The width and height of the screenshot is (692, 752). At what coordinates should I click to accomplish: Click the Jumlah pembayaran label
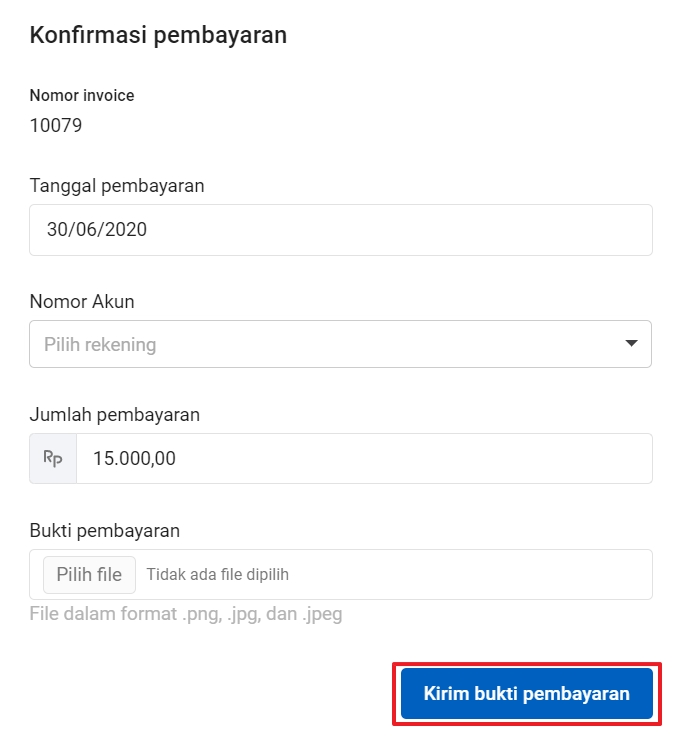coord(115,414)
